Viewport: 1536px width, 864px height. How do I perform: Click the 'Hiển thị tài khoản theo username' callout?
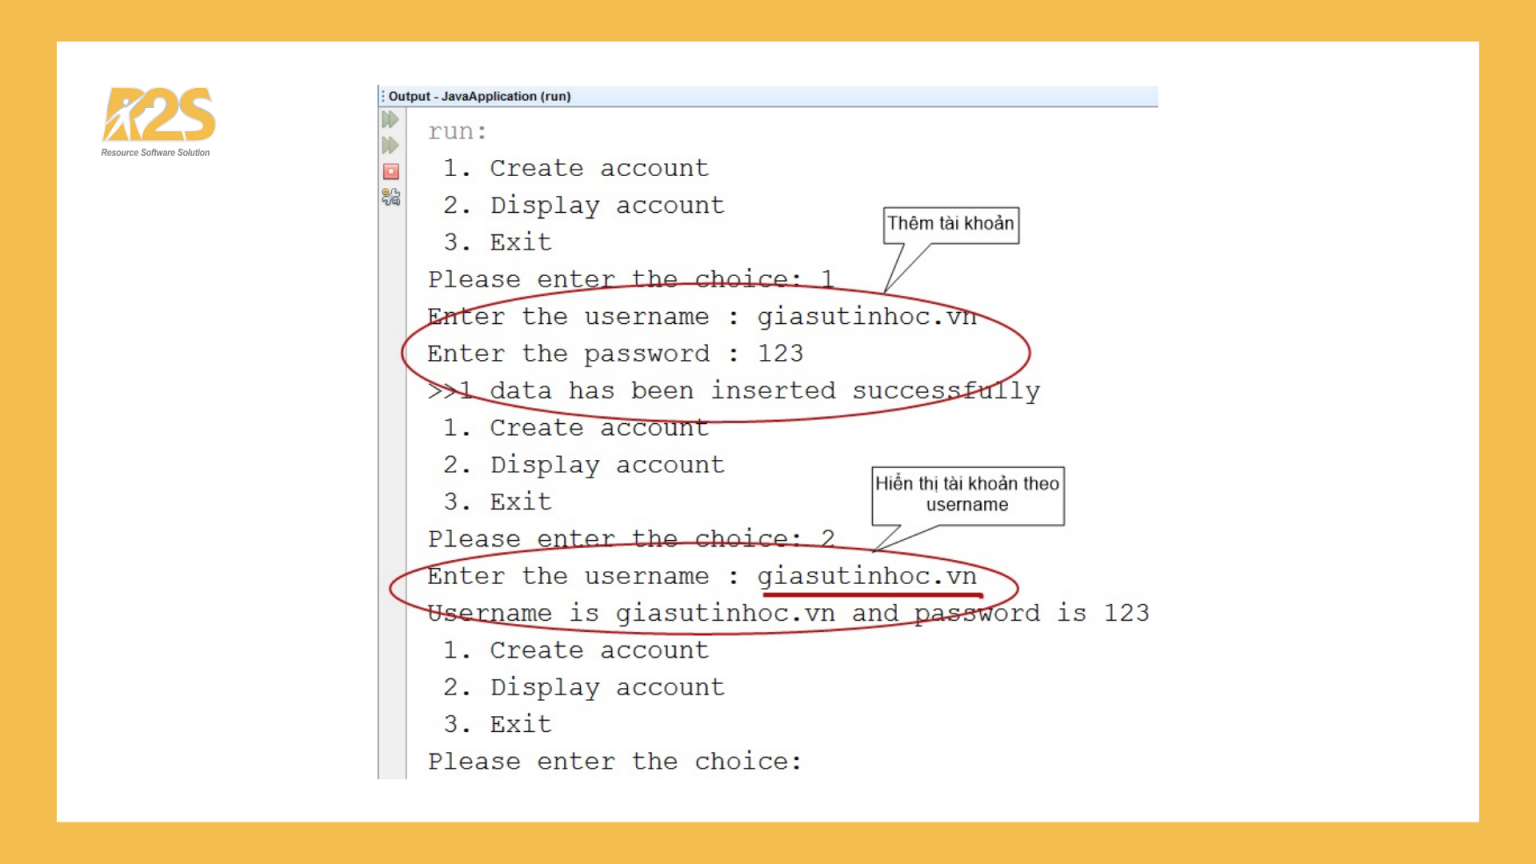pyautogui.click(x=967, y=494)
